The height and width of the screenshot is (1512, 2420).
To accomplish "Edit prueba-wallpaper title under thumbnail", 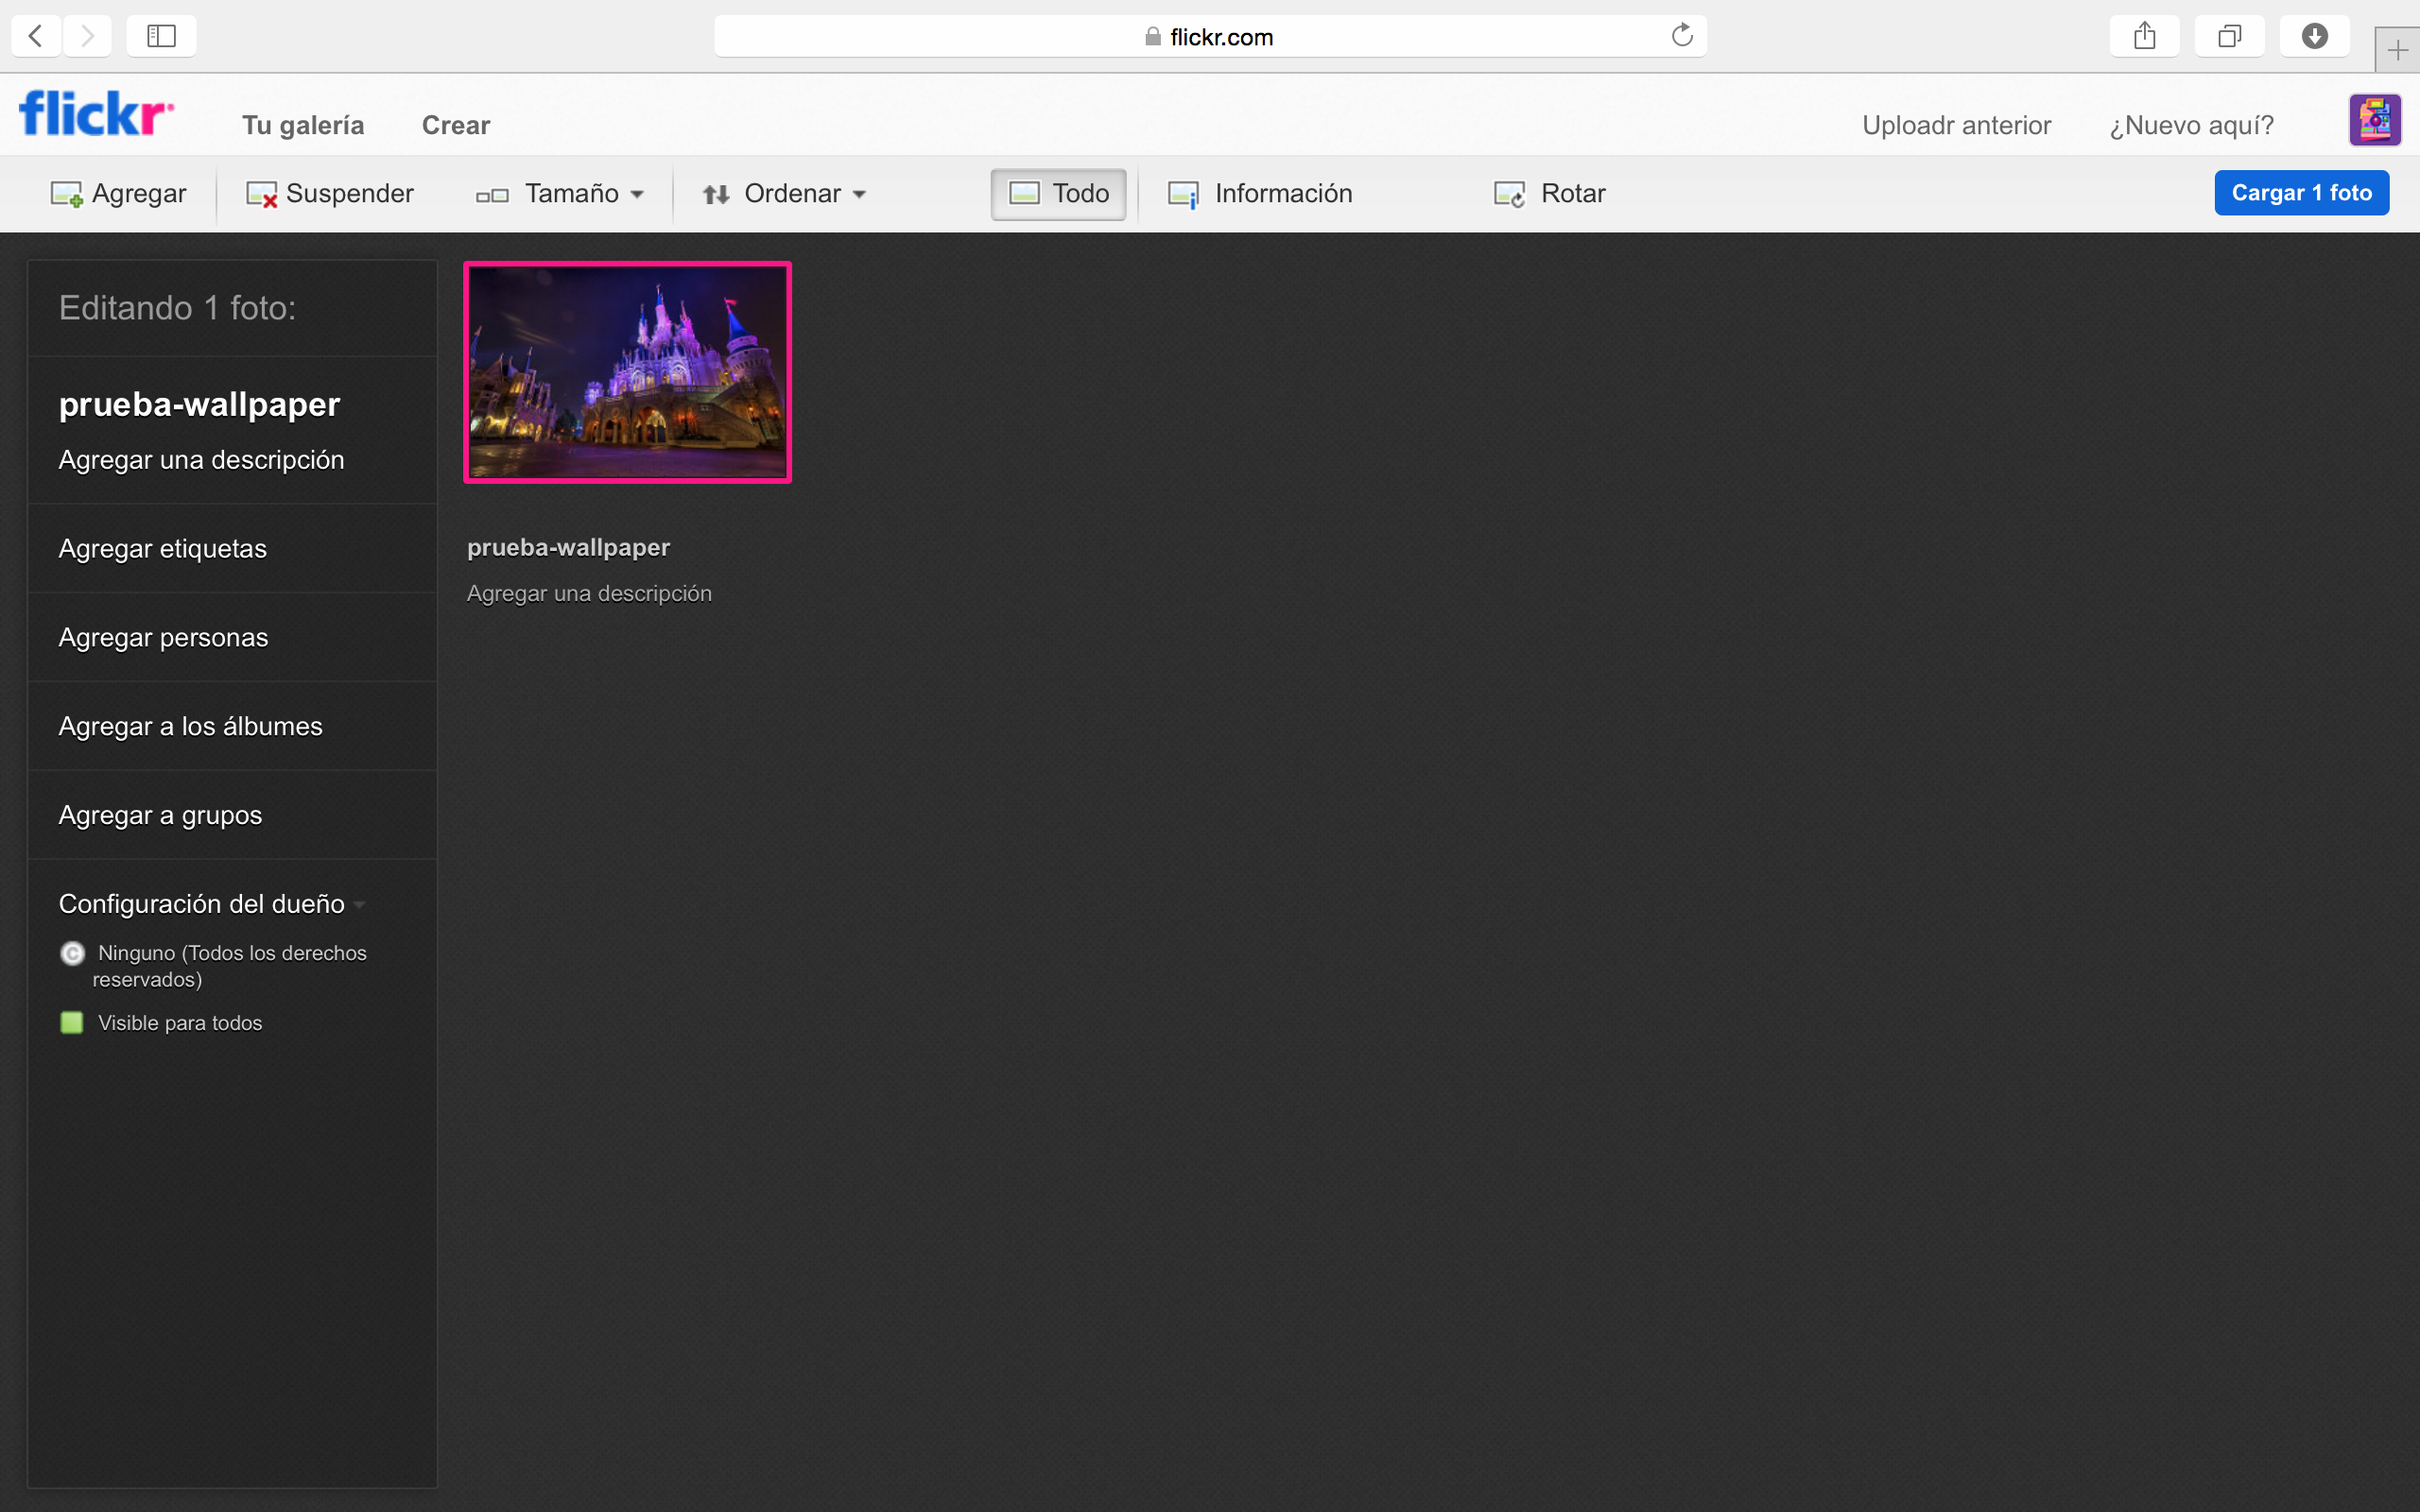I will 568,548.
